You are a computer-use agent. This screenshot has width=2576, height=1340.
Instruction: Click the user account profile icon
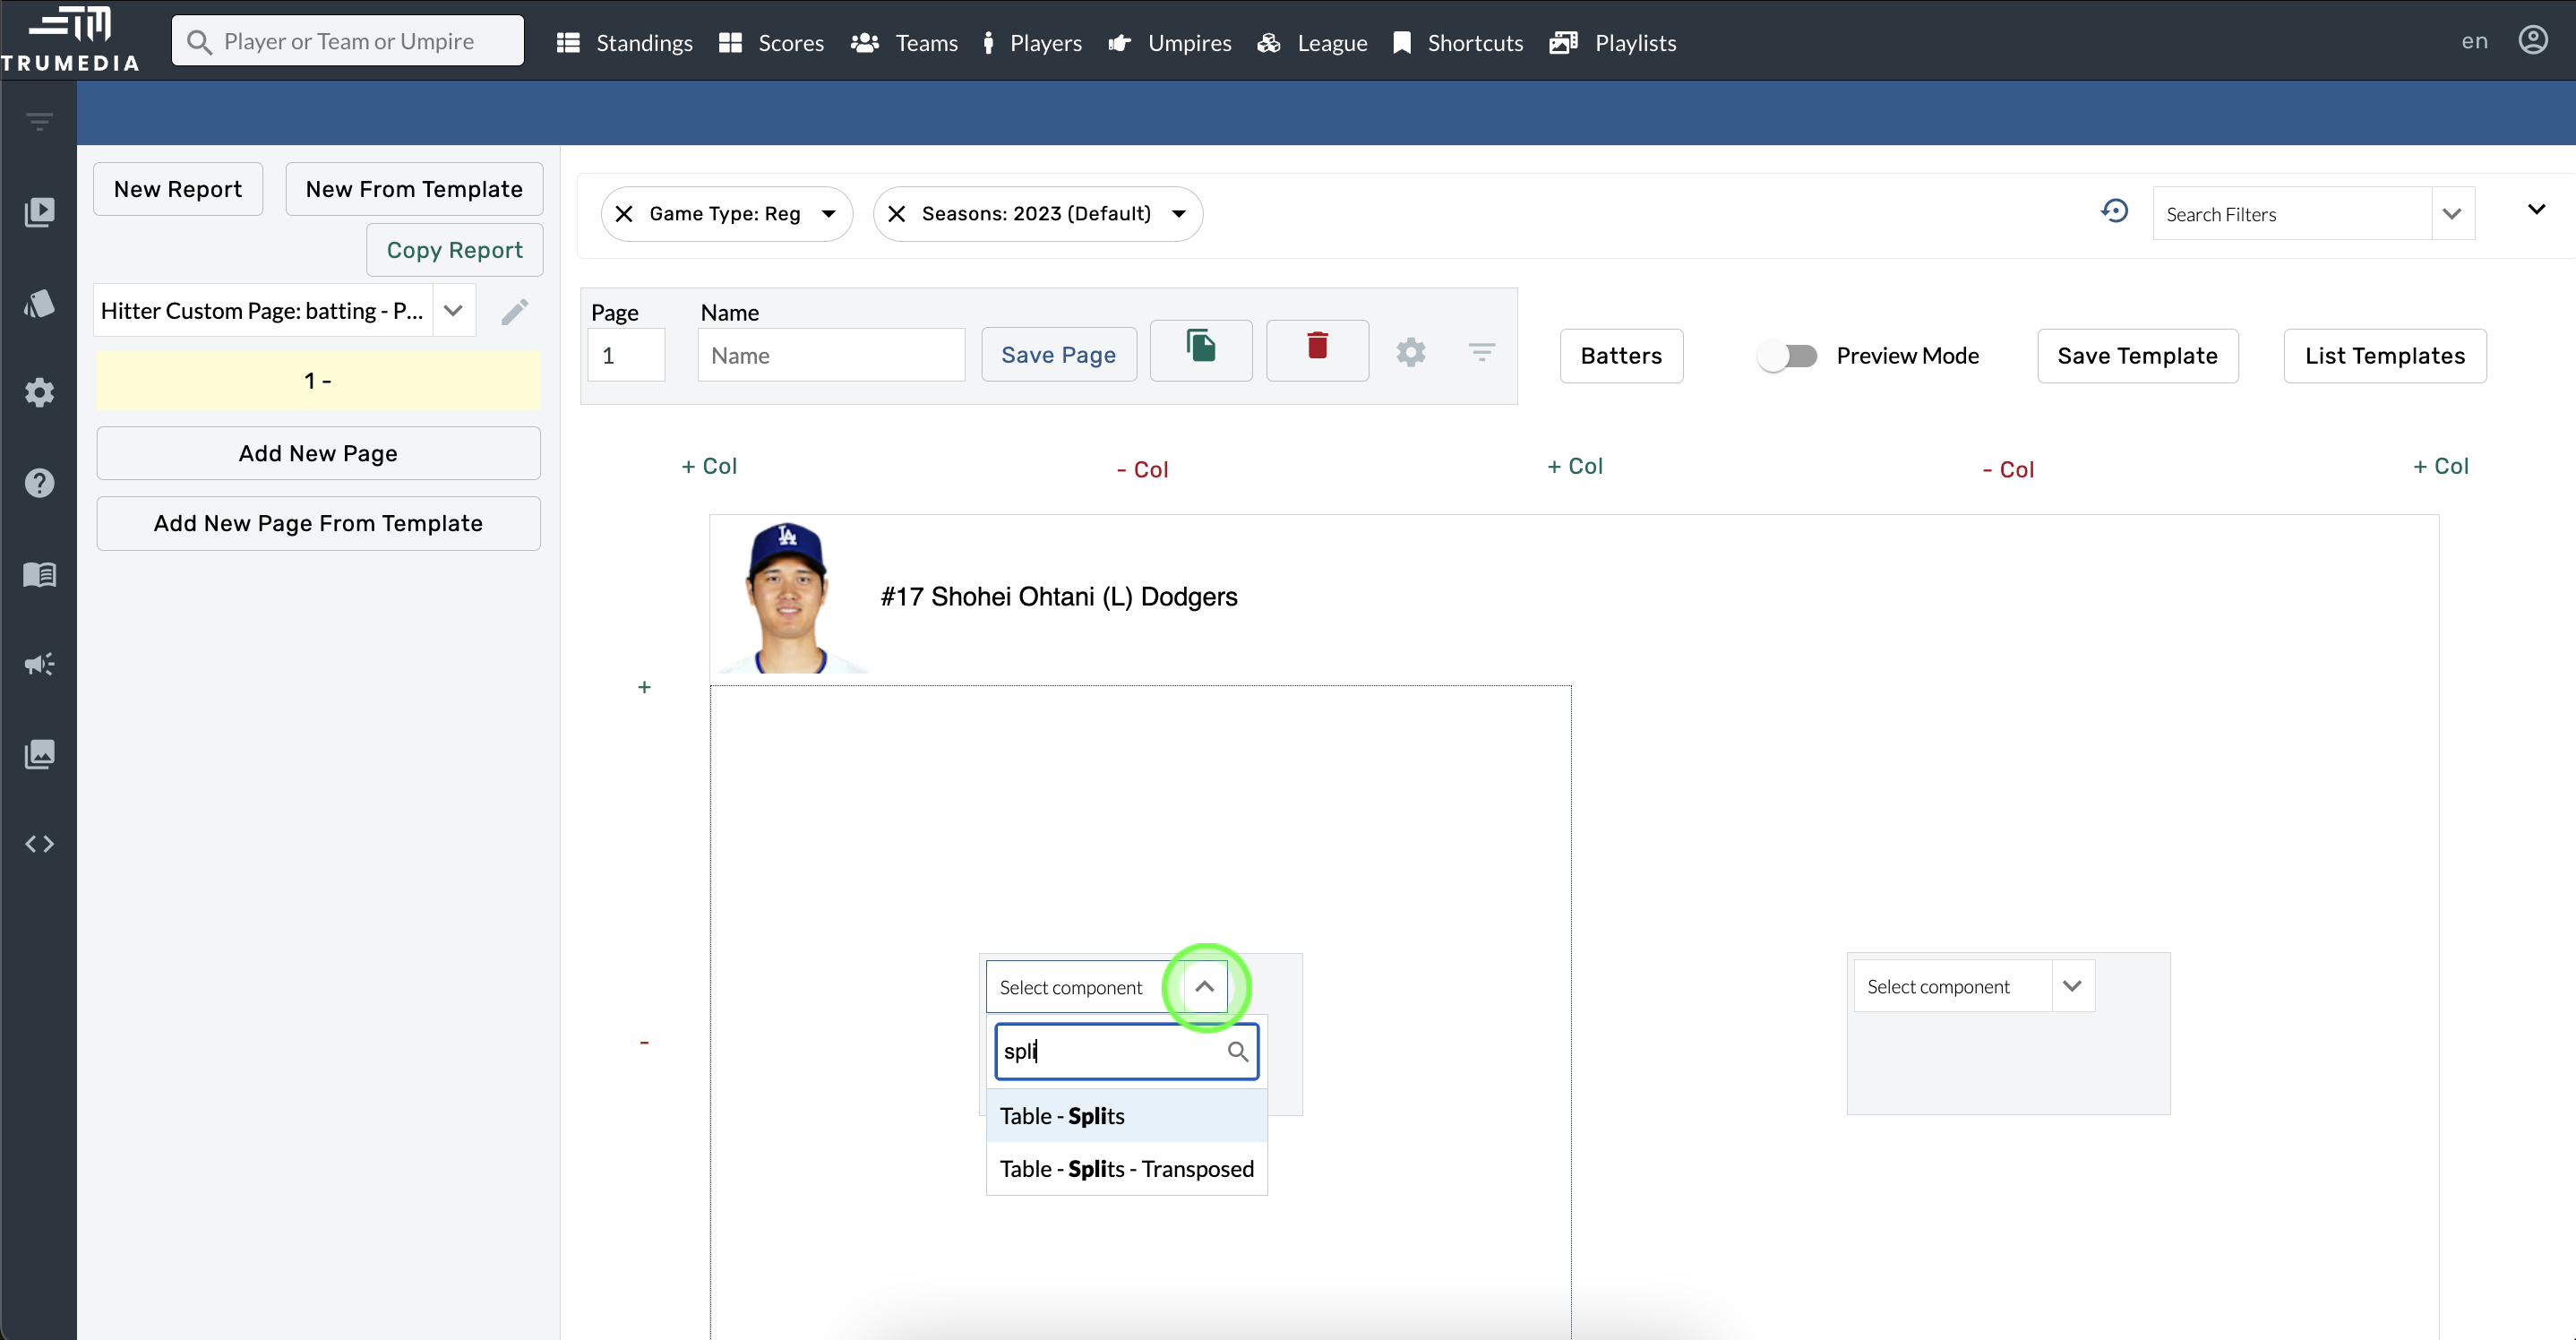tap(2532, 41)
